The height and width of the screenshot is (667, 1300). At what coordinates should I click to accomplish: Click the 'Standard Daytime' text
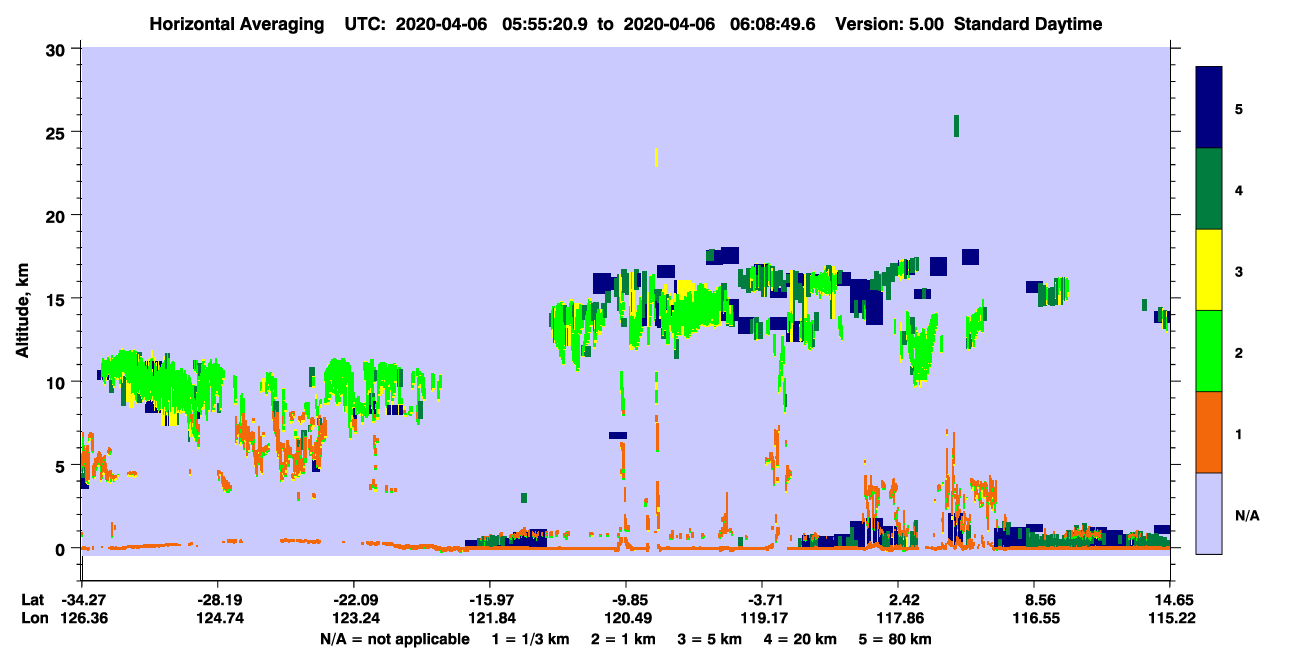[x=1028, y=24]
